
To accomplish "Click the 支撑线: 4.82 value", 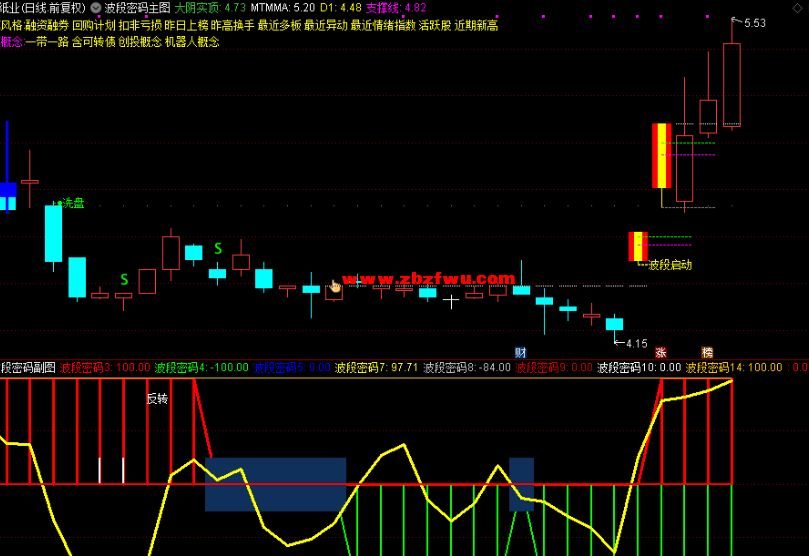I will click(x=396, y=8).
